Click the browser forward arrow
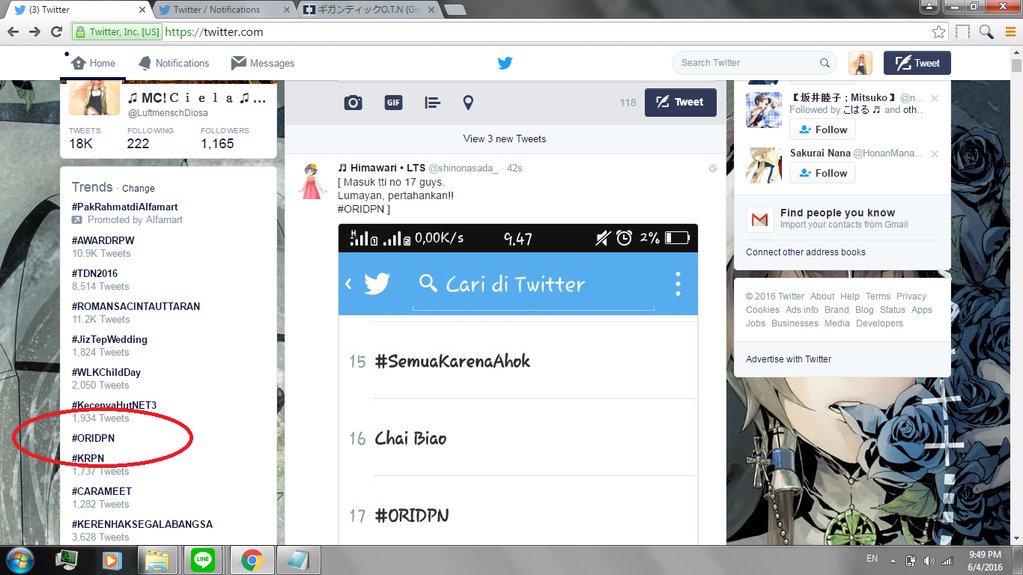The image size is (1023, 575). (35, 32)
